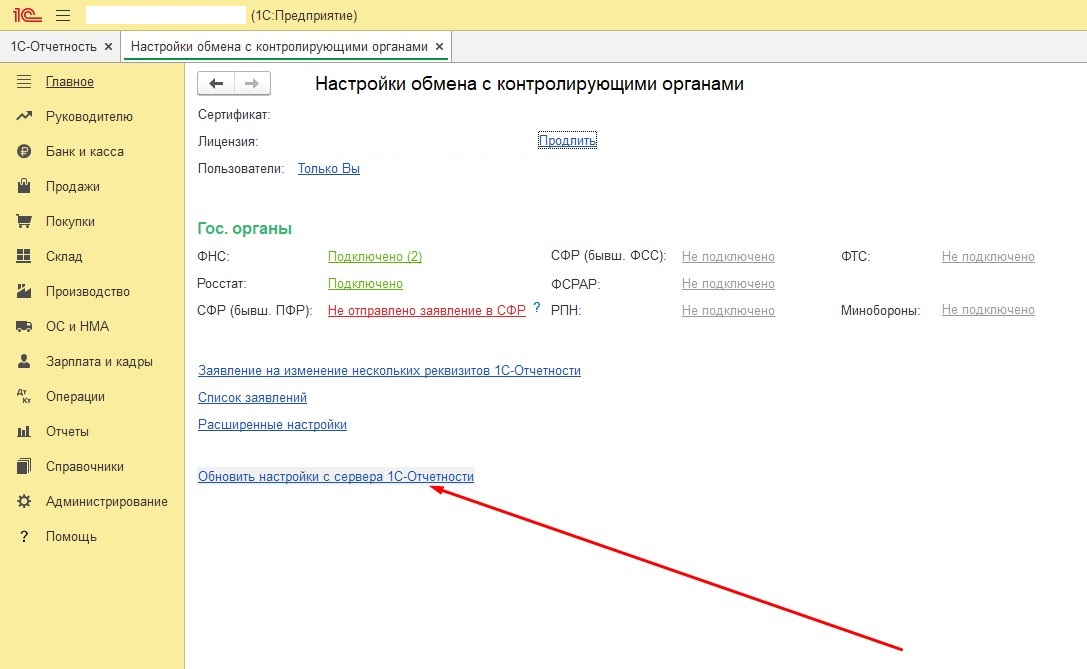Close the Настройки обмена tab
Screen dimensions: 1087x669
pos(440,46)
